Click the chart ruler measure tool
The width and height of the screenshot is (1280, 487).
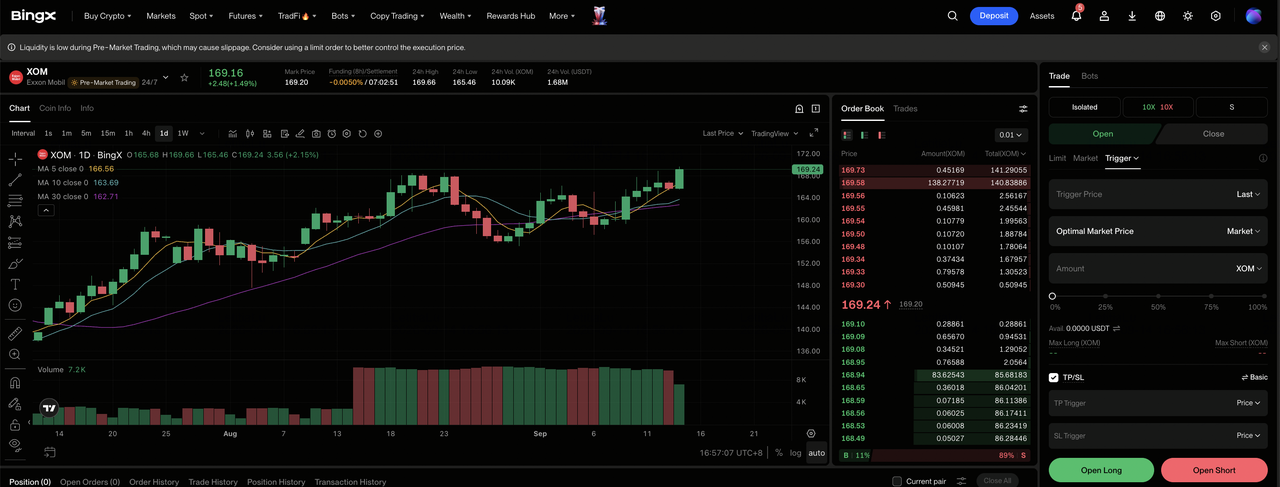[15, 333]
